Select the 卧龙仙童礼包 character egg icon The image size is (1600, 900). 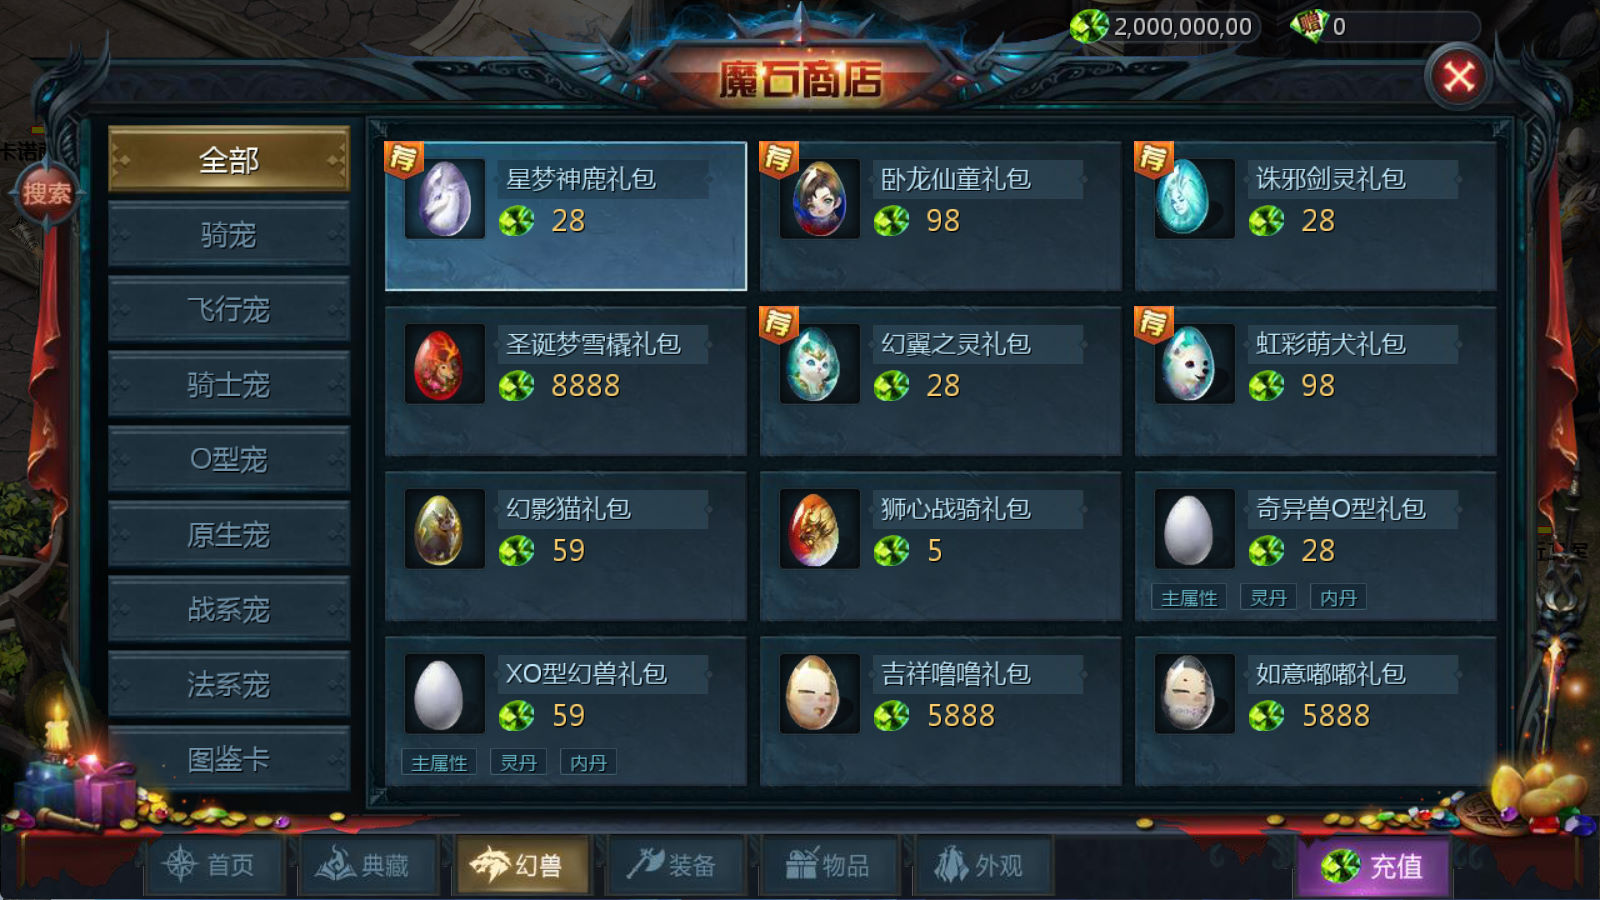pos(820,199)
